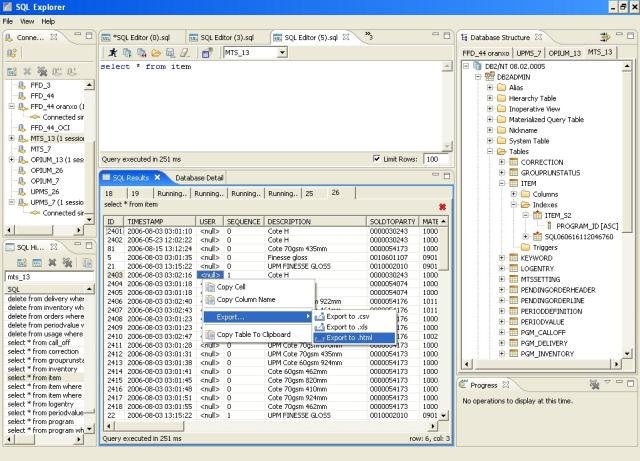640x461 pixels.
Task: Select result tab 18
Action: point(109,194)
